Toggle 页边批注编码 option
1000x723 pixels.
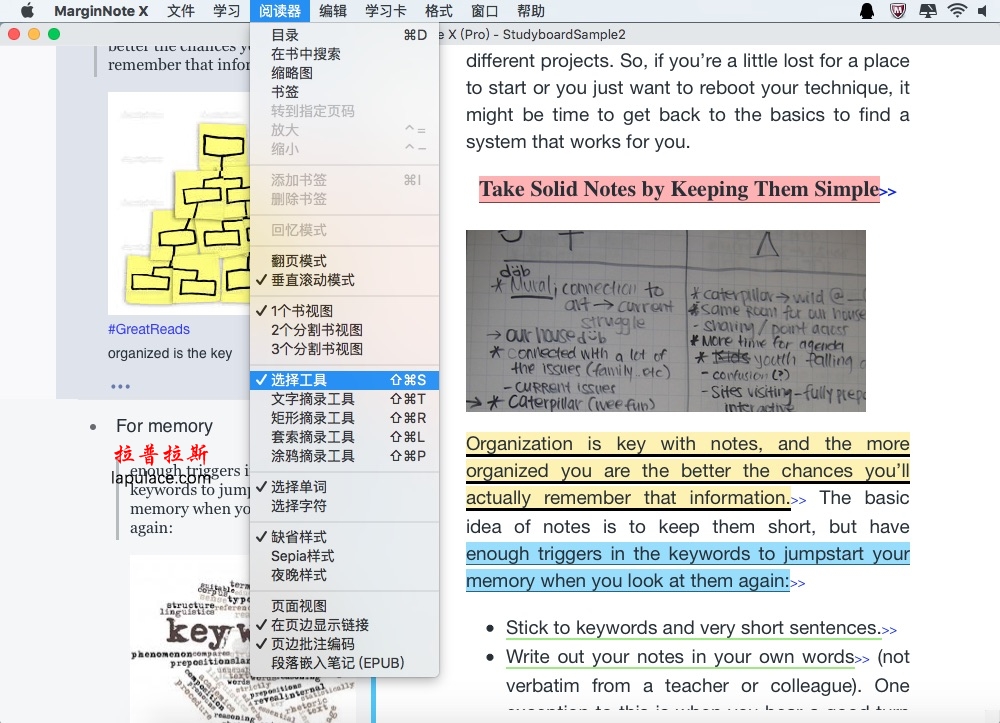pyautogui.click(x=312, y=644)
